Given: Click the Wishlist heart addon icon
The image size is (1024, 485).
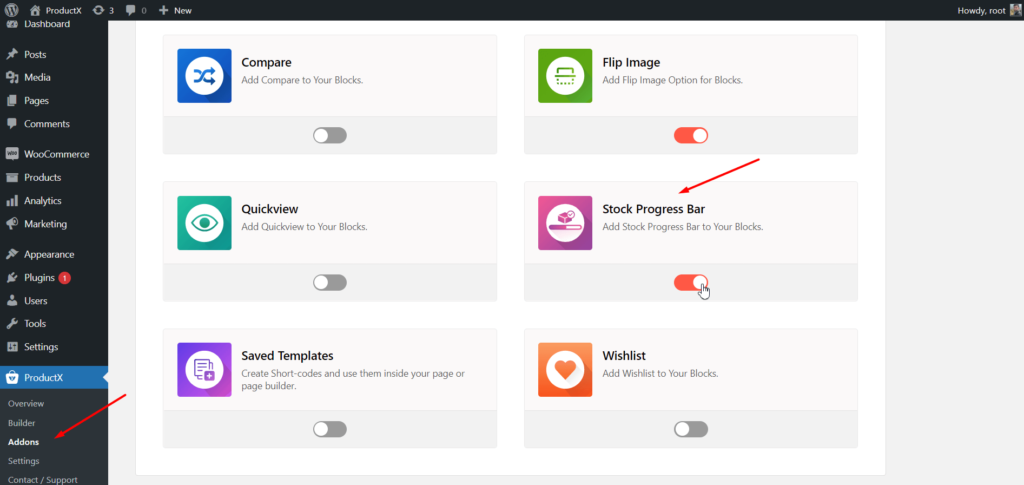Looking at the screenshot, I should tap(565, 369).
